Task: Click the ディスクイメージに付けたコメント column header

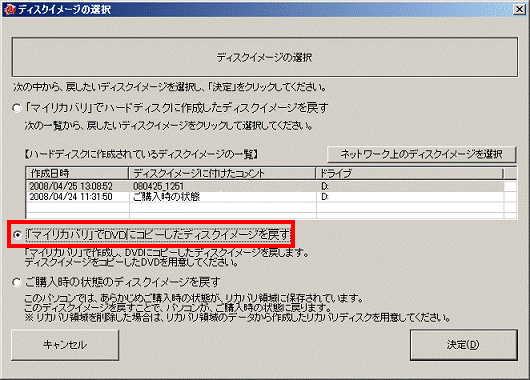Action: tap(222, 173)
